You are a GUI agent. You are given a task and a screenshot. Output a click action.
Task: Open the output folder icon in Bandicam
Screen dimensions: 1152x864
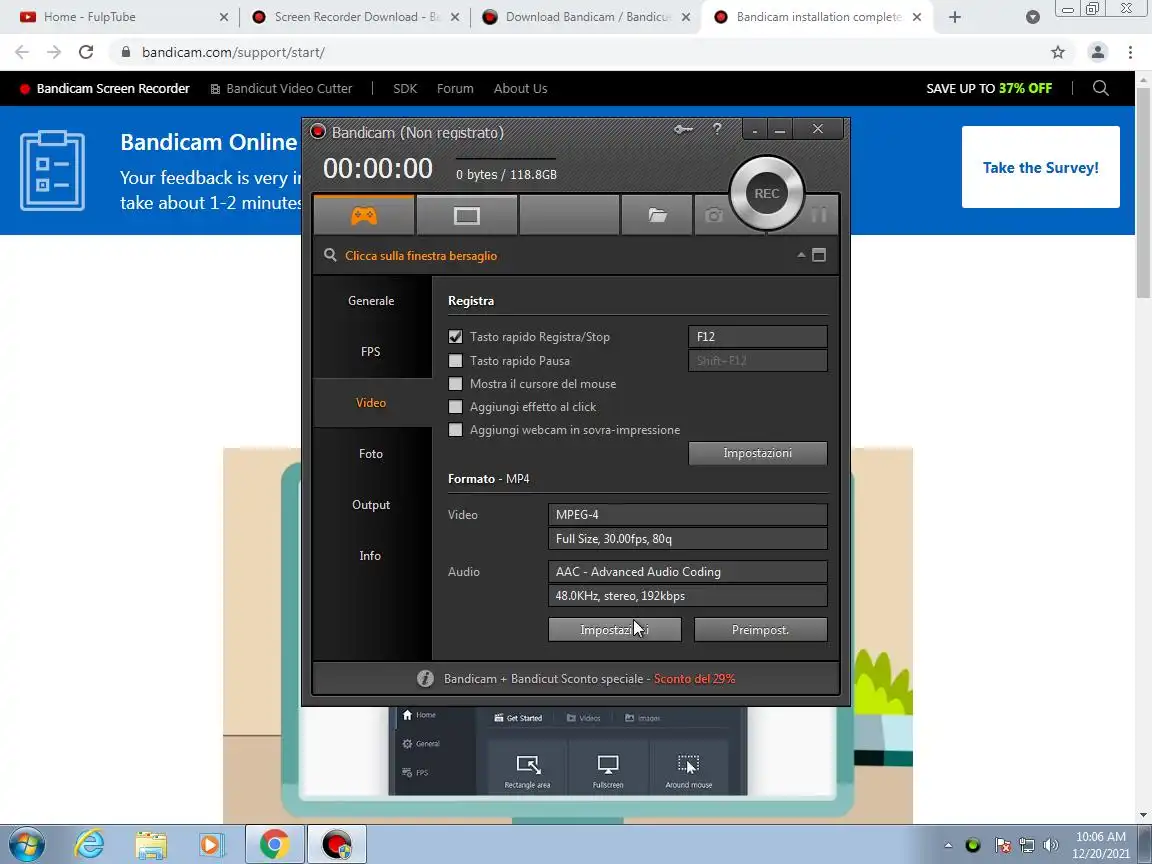tap(658, 215)
